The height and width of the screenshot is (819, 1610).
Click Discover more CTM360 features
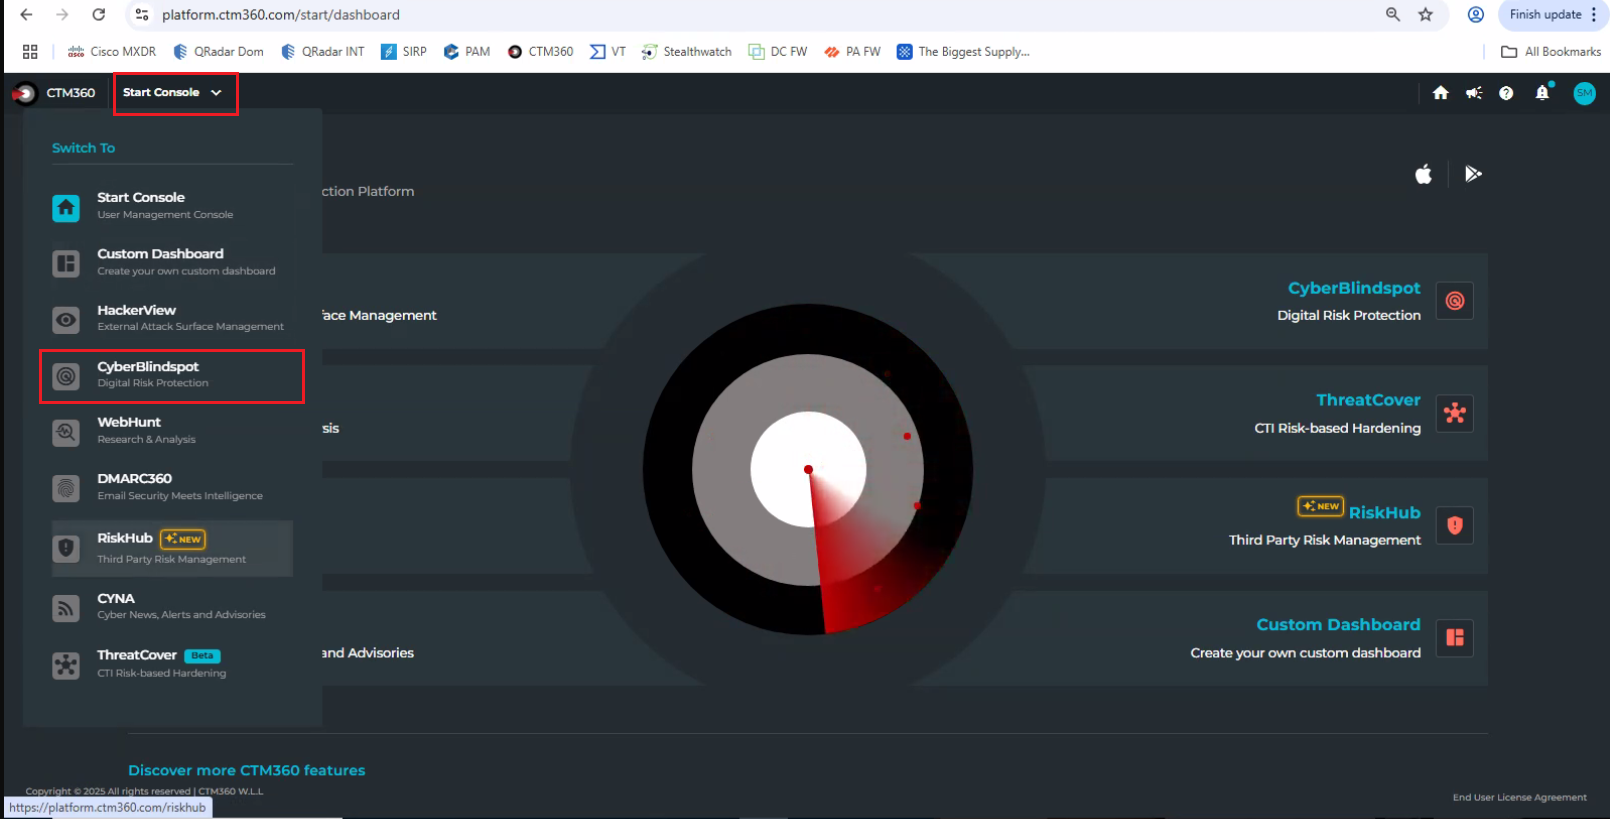[247, 771]
